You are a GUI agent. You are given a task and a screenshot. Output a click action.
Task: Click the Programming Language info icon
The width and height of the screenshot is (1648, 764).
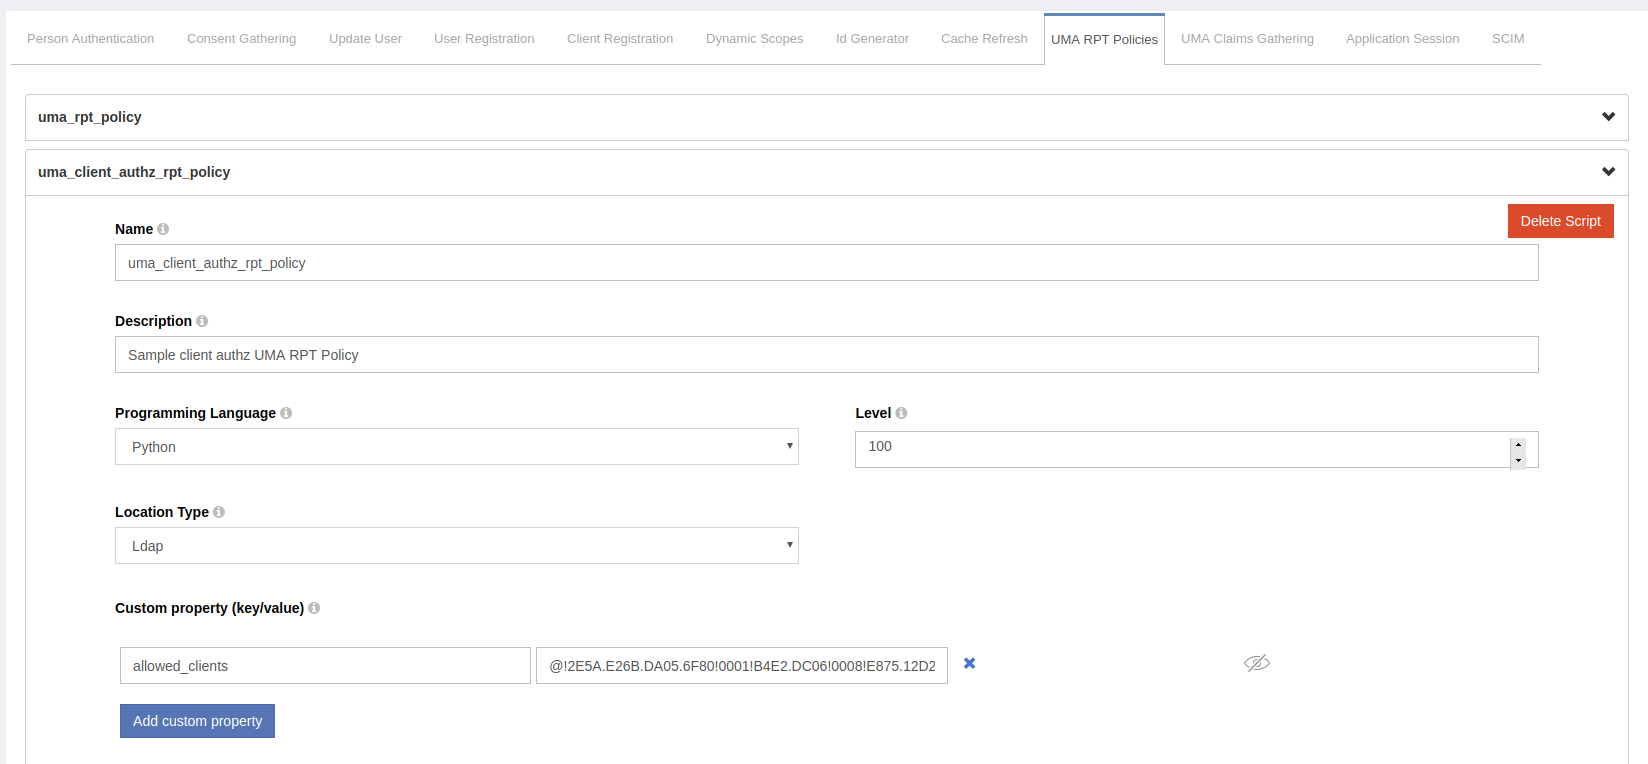tap(286, 413)
